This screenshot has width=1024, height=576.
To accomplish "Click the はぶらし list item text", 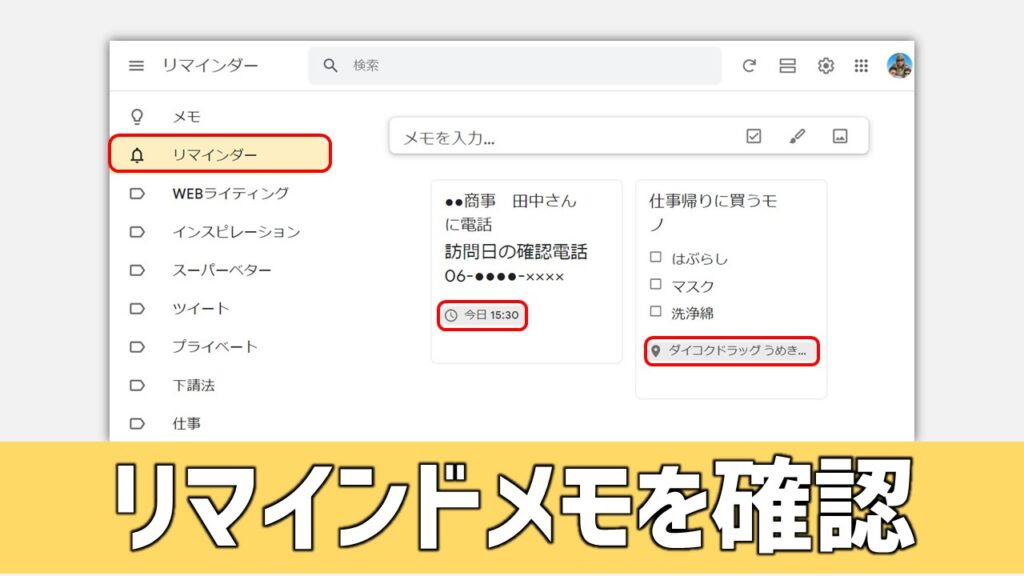I will pos(699,259).
